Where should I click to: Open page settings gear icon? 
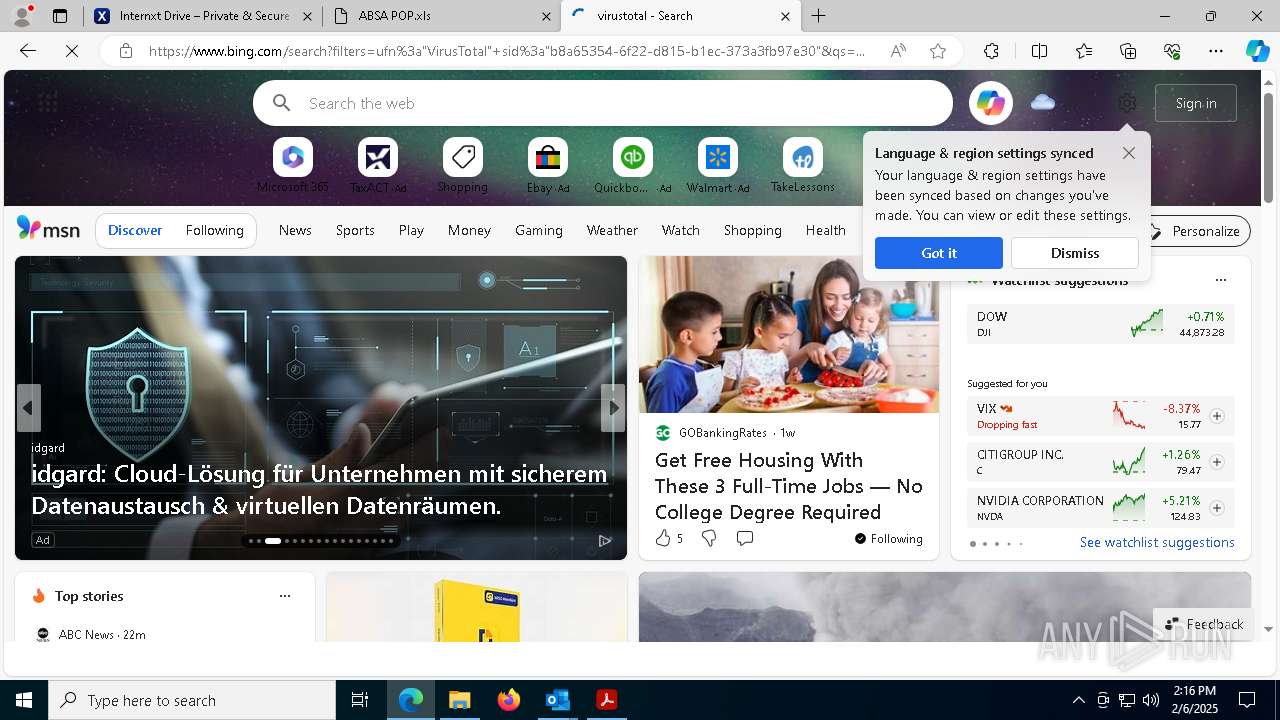click(x=1127, y=103)
